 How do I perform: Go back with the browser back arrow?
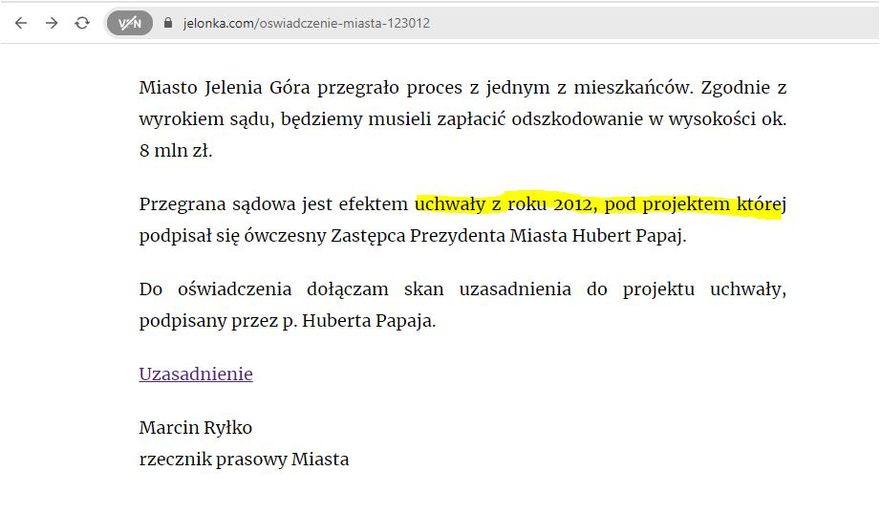pyautogui.click(x=21, y=23)
